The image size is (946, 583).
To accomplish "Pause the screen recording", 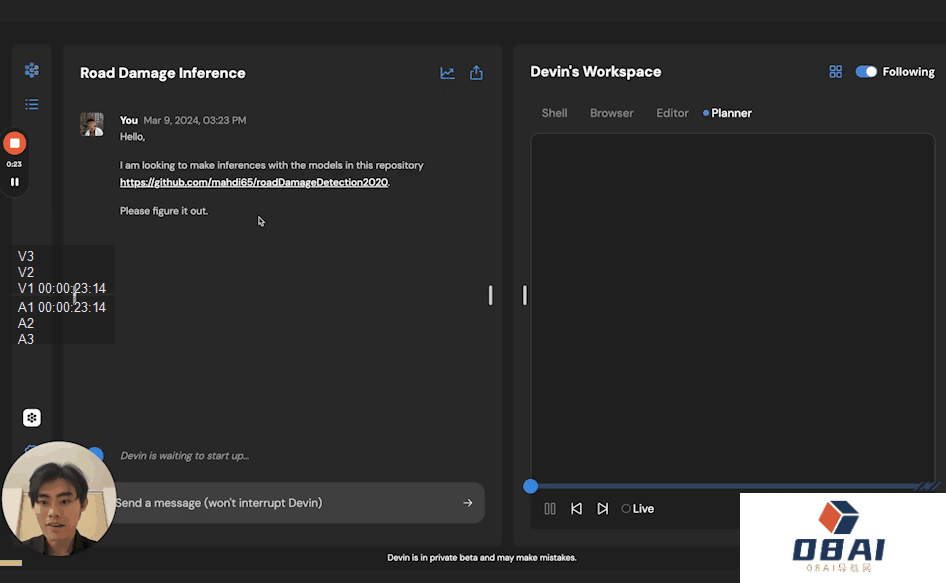I will pos(14,182).
